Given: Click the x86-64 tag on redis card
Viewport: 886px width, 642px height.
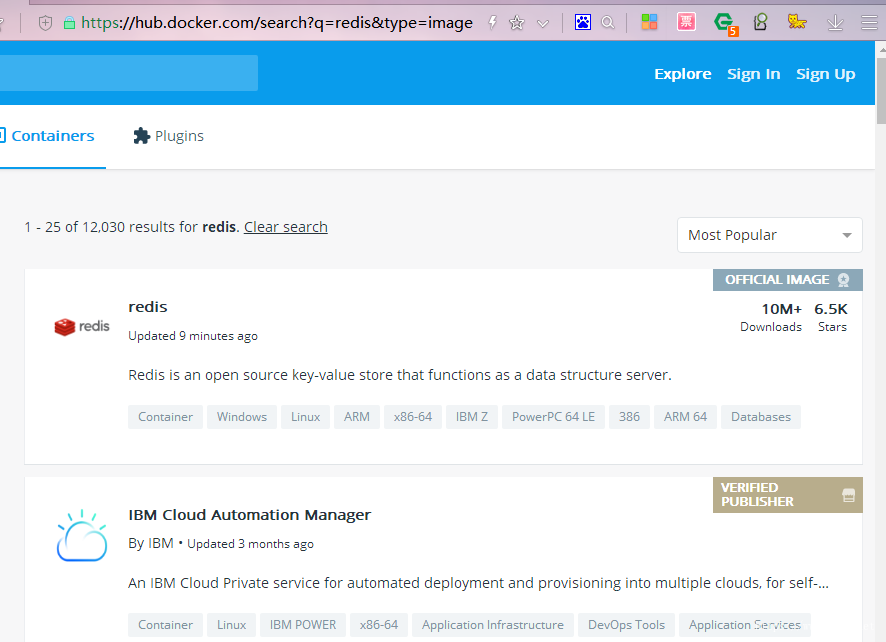Looking at the screenshot, I should (413, 417).
